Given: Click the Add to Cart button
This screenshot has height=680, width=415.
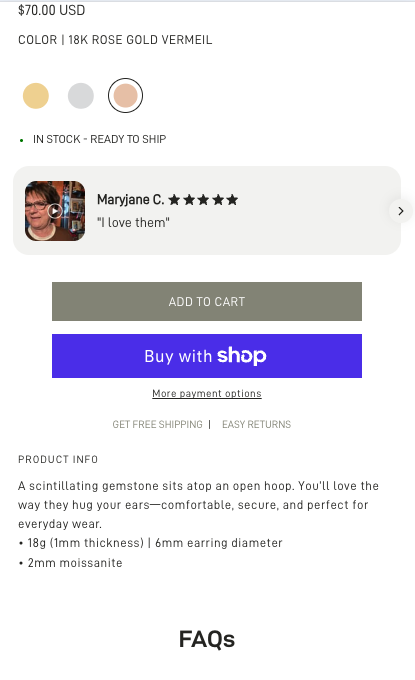Looking at the screenshot, I should click(207, 301).
